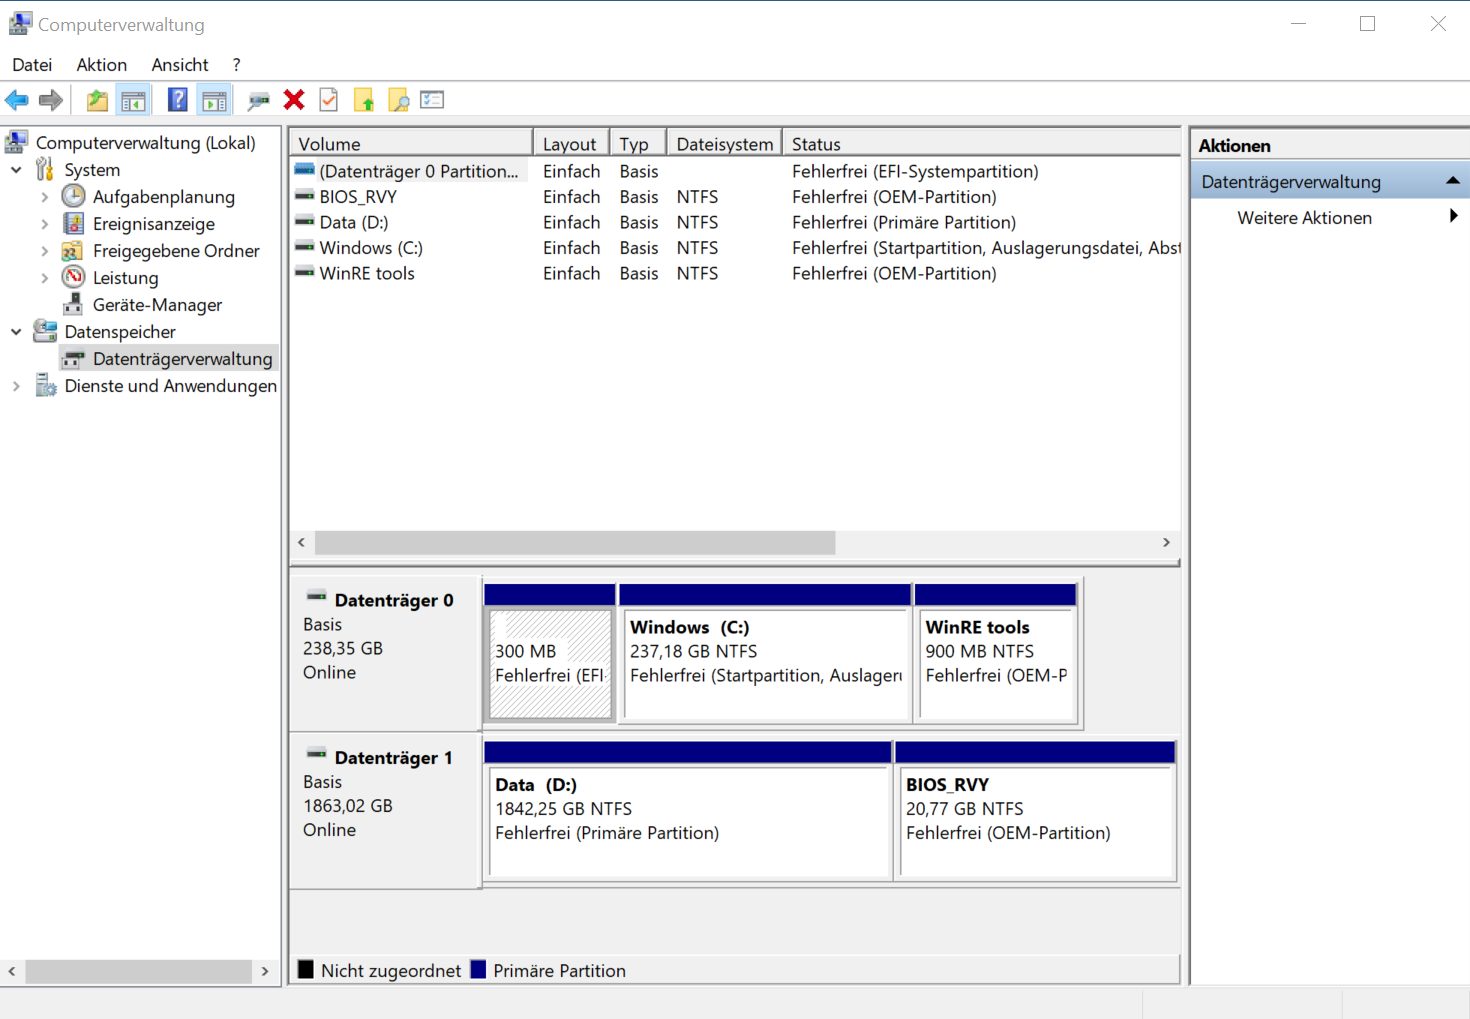Screen dimensions: 1470x1019
Task: Click the Computerverwaltung (Lokal) root icon
Action: click(x=16, y=142)
